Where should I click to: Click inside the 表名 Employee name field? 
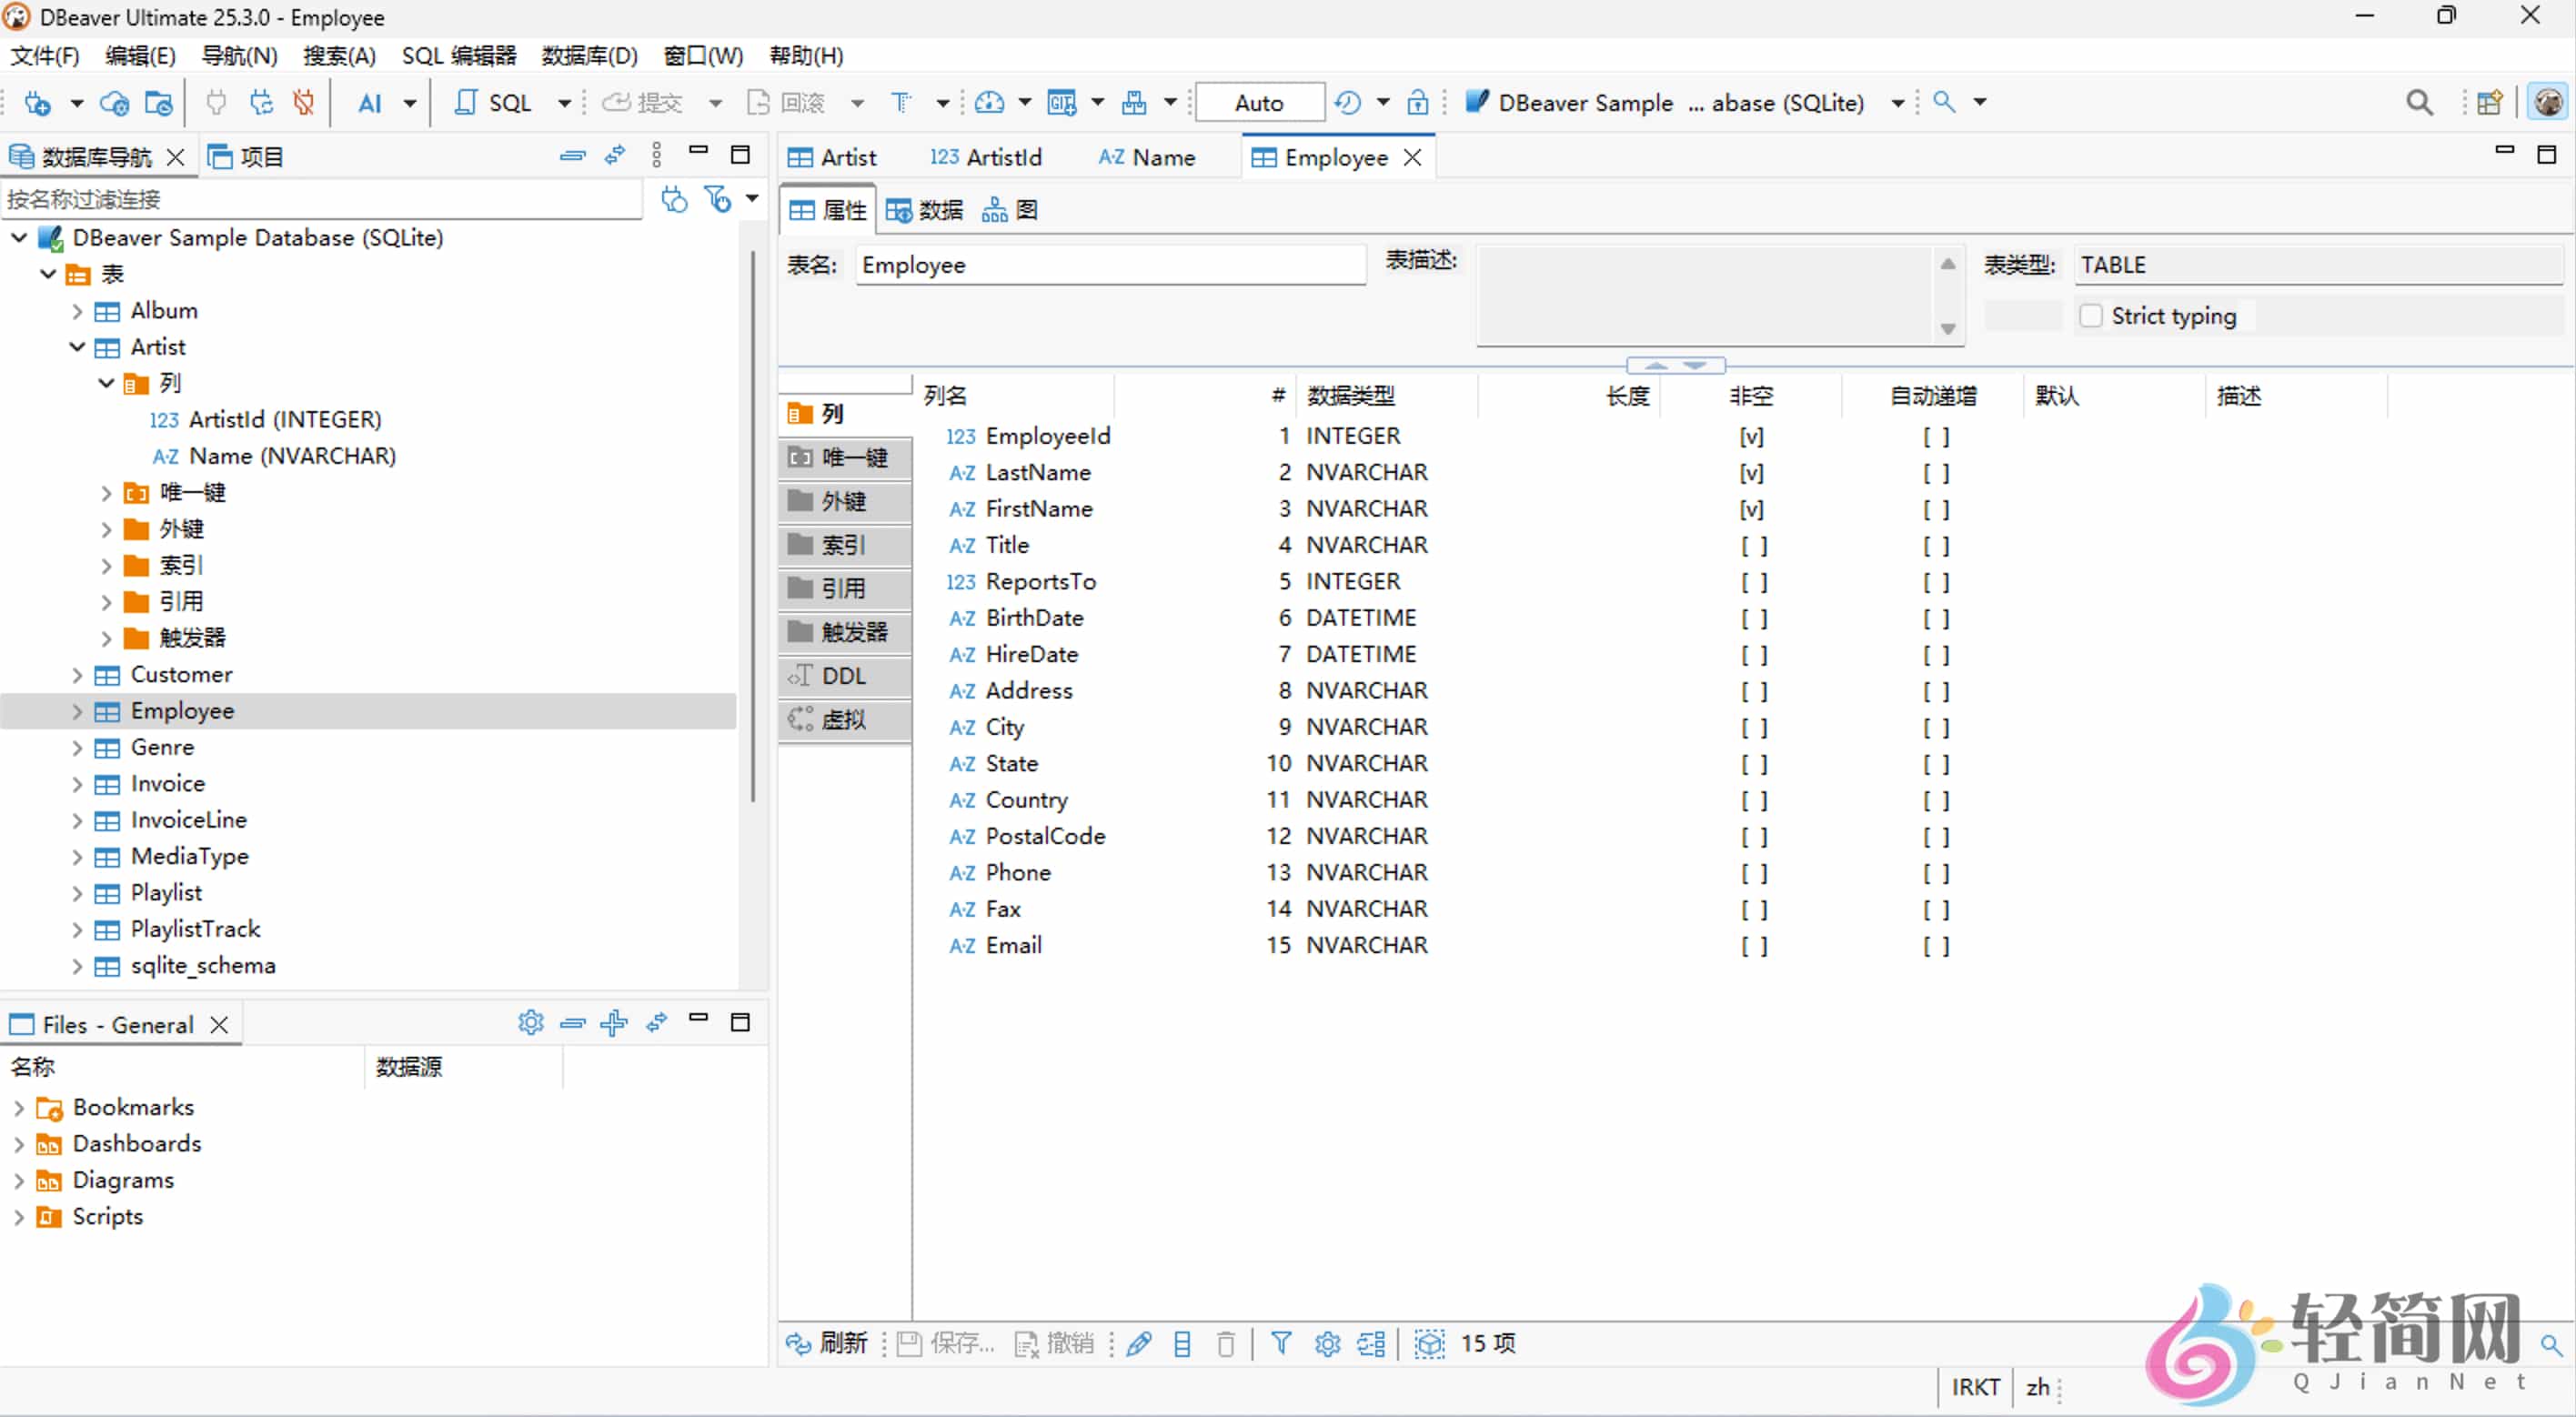pyautogui.click(x=1110, y=265)
